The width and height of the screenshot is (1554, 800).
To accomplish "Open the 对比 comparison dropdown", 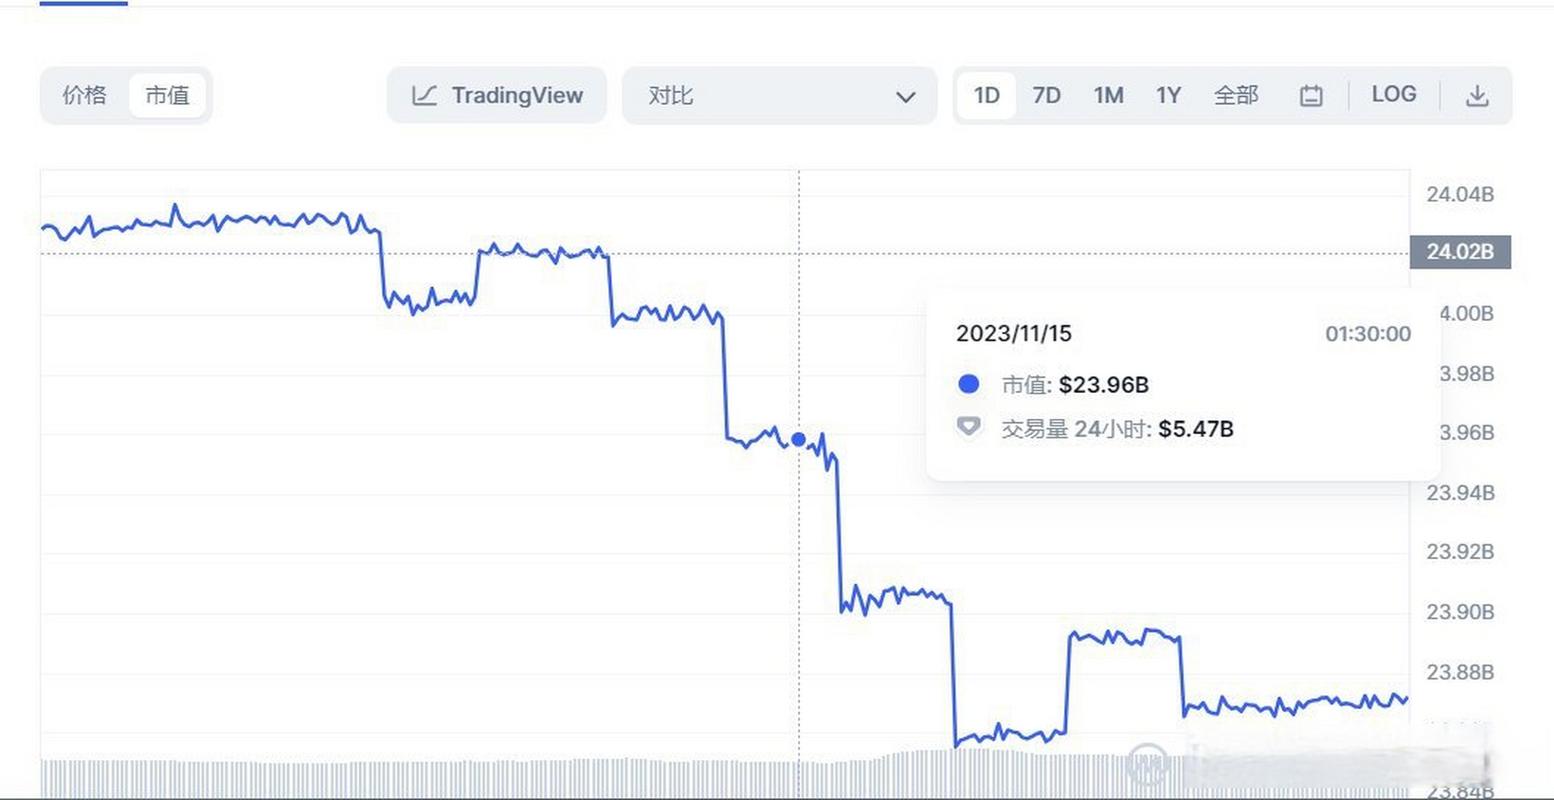I will [x=672, y=95].
